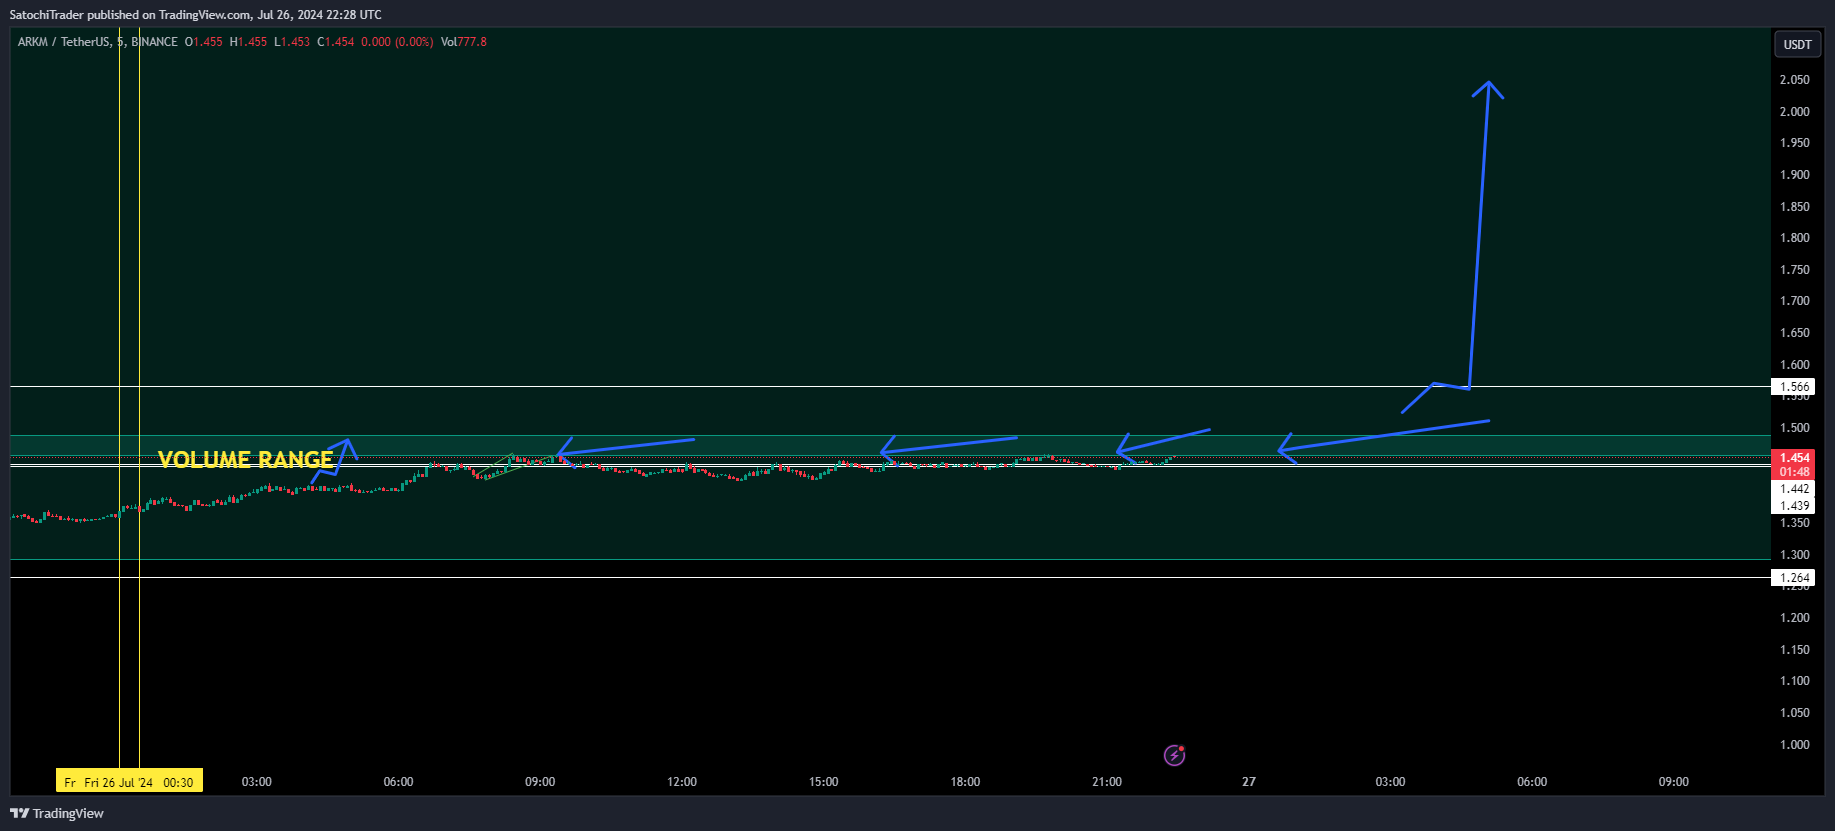Click the 2.000 price axis label
Screen dimensions: 1835x831
click(x=1794, y=112)
